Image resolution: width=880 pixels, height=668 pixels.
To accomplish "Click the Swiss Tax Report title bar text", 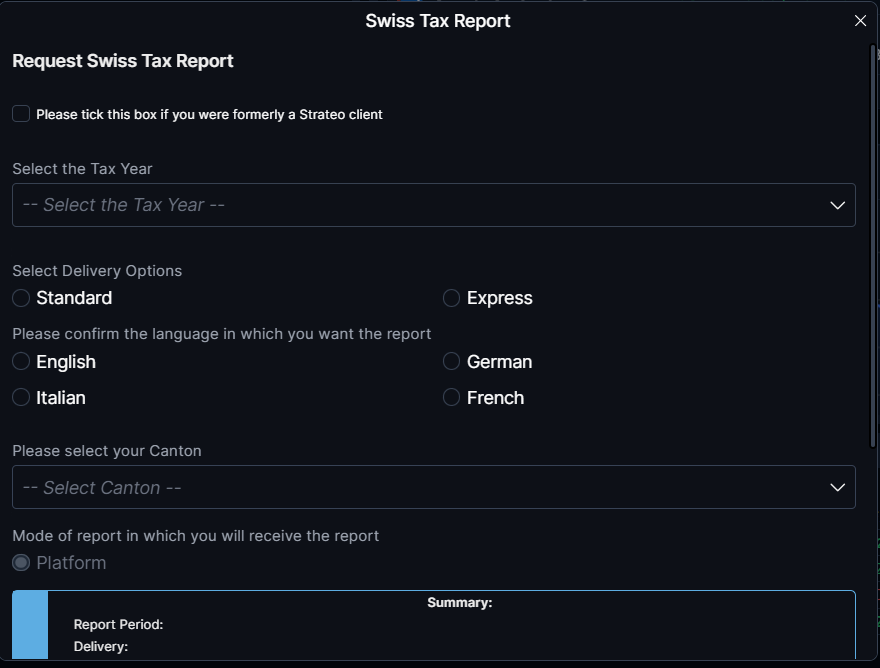I will pyautogui.click(x=438, y=21).
